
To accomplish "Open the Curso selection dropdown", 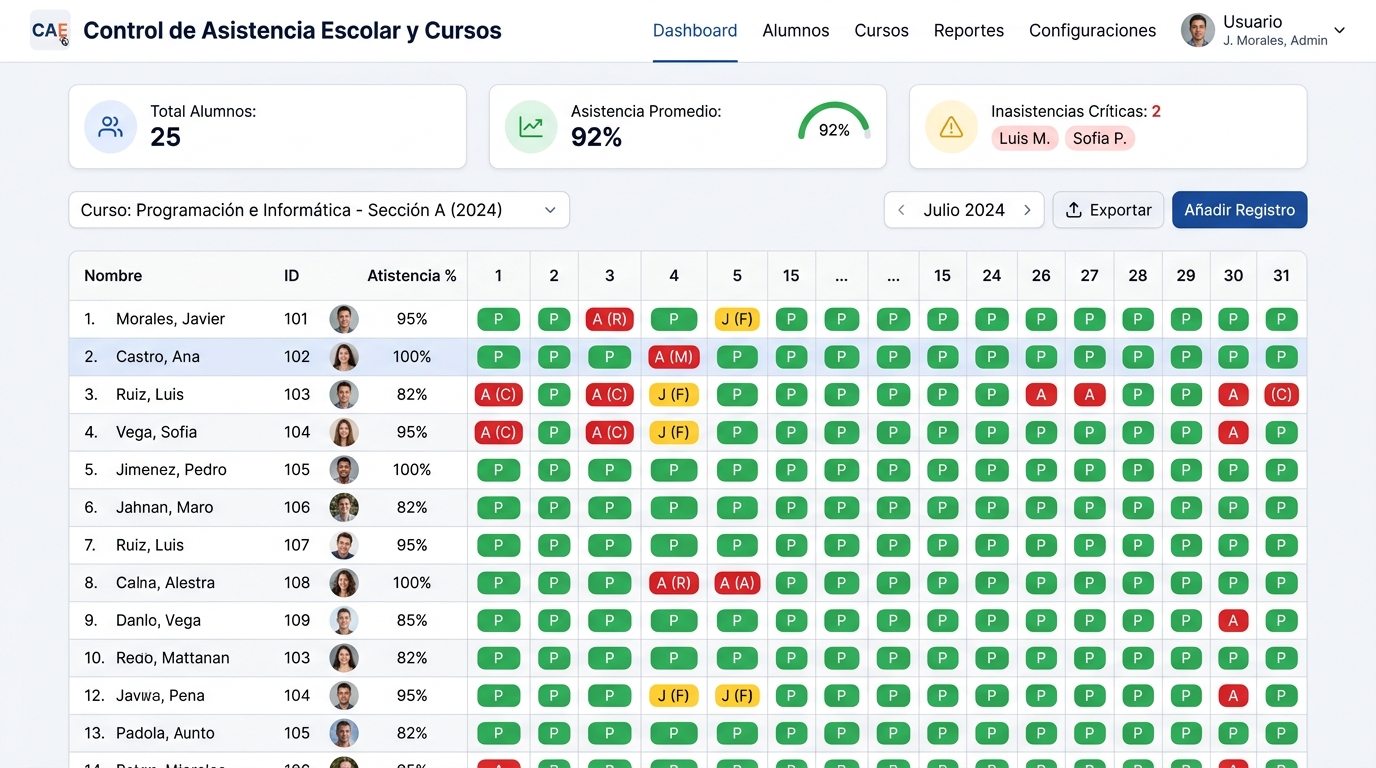I will (x=319, y=210).
